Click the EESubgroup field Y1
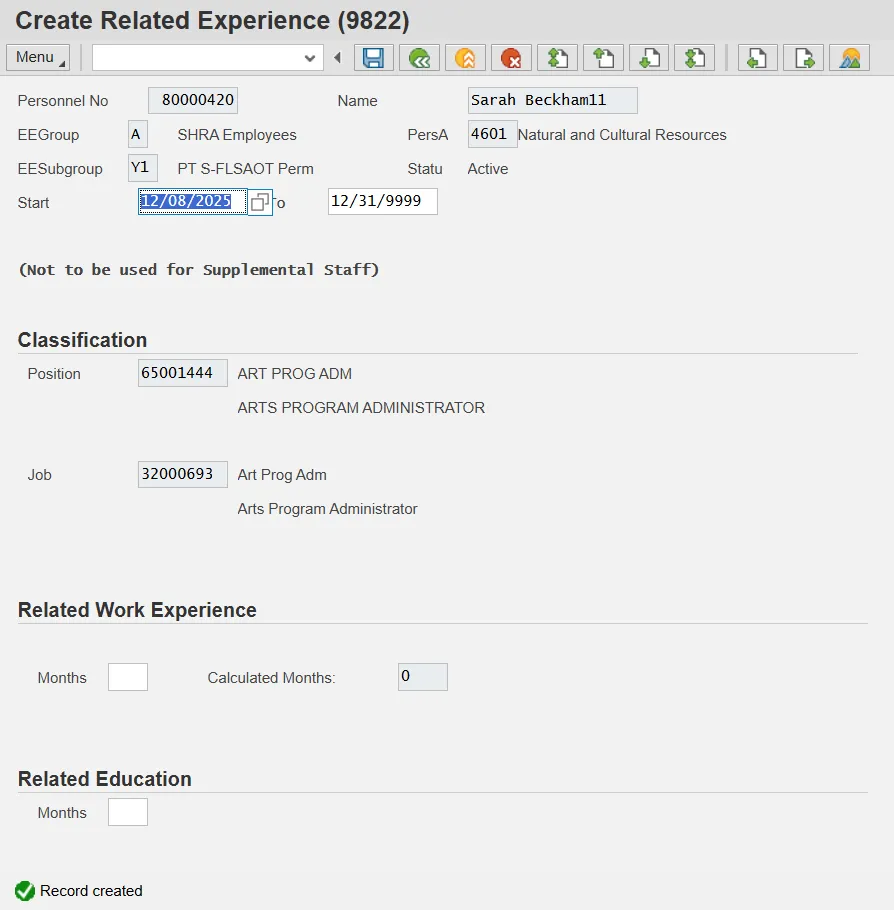The width and height of the screenshot is (894, 910). 143,168
